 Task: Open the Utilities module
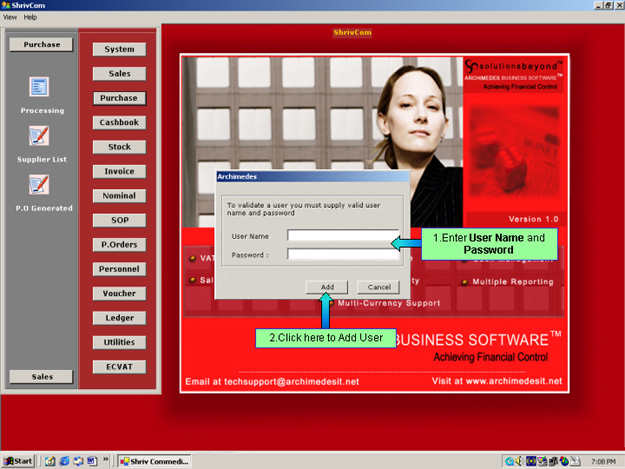pyautogui.click(x=119, y=342)
